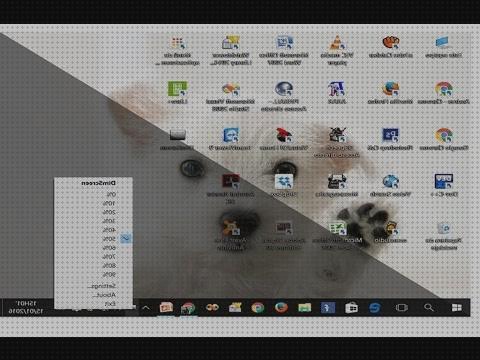
Task: Open Microsoft Store from the taskbar
Action: (351, 307)
